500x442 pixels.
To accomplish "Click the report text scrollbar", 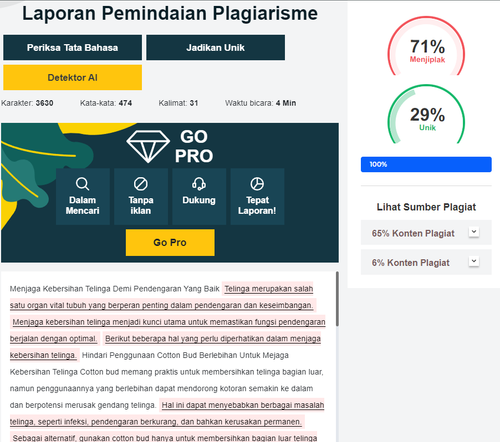I will point(337,299).
